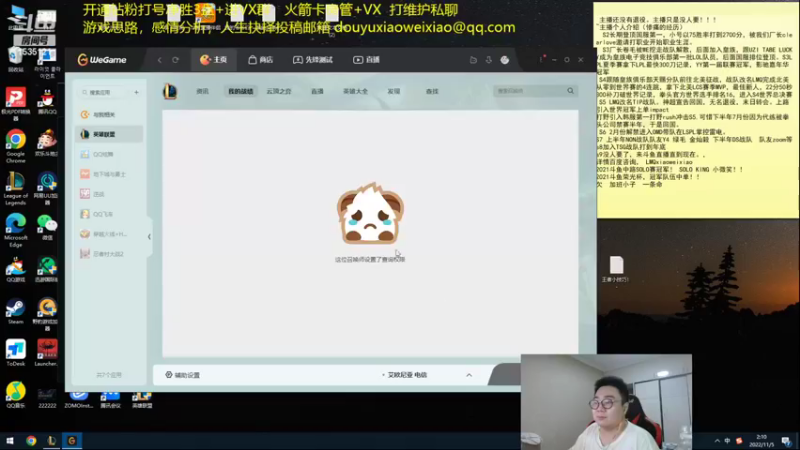This screenshot has width=800, height=450.
Task: Refresh the WeGame page
Action: (x=176, y=60)
